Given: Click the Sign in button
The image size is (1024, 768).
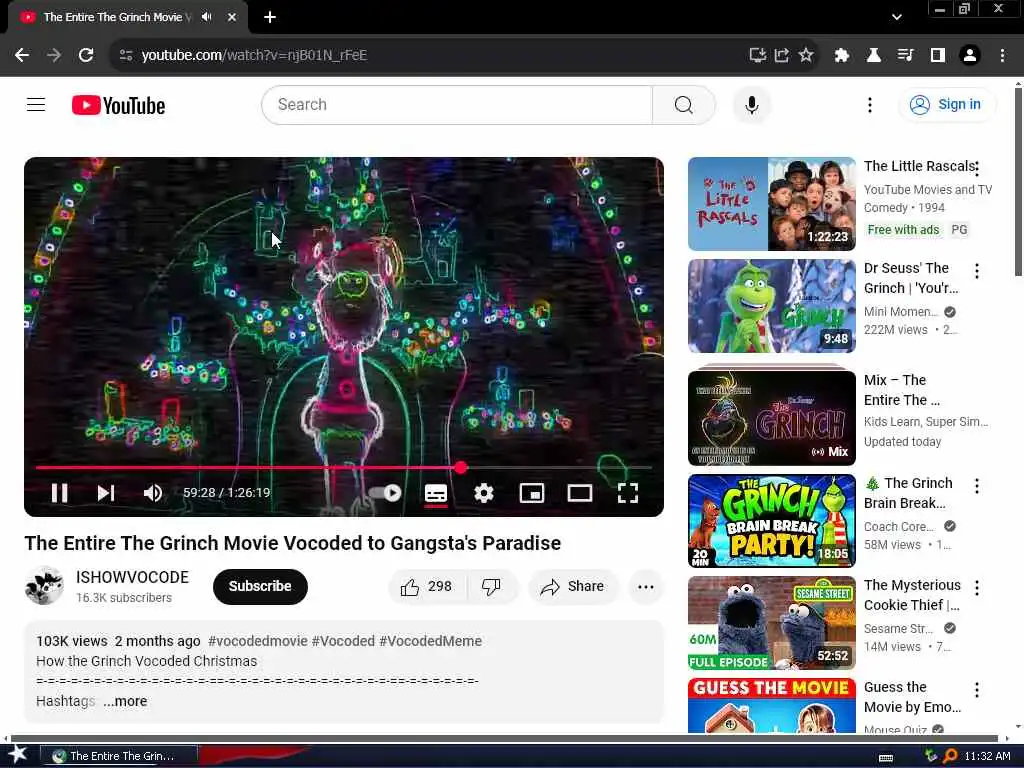Looking at the screenshot, I should [x=947, y=104].
